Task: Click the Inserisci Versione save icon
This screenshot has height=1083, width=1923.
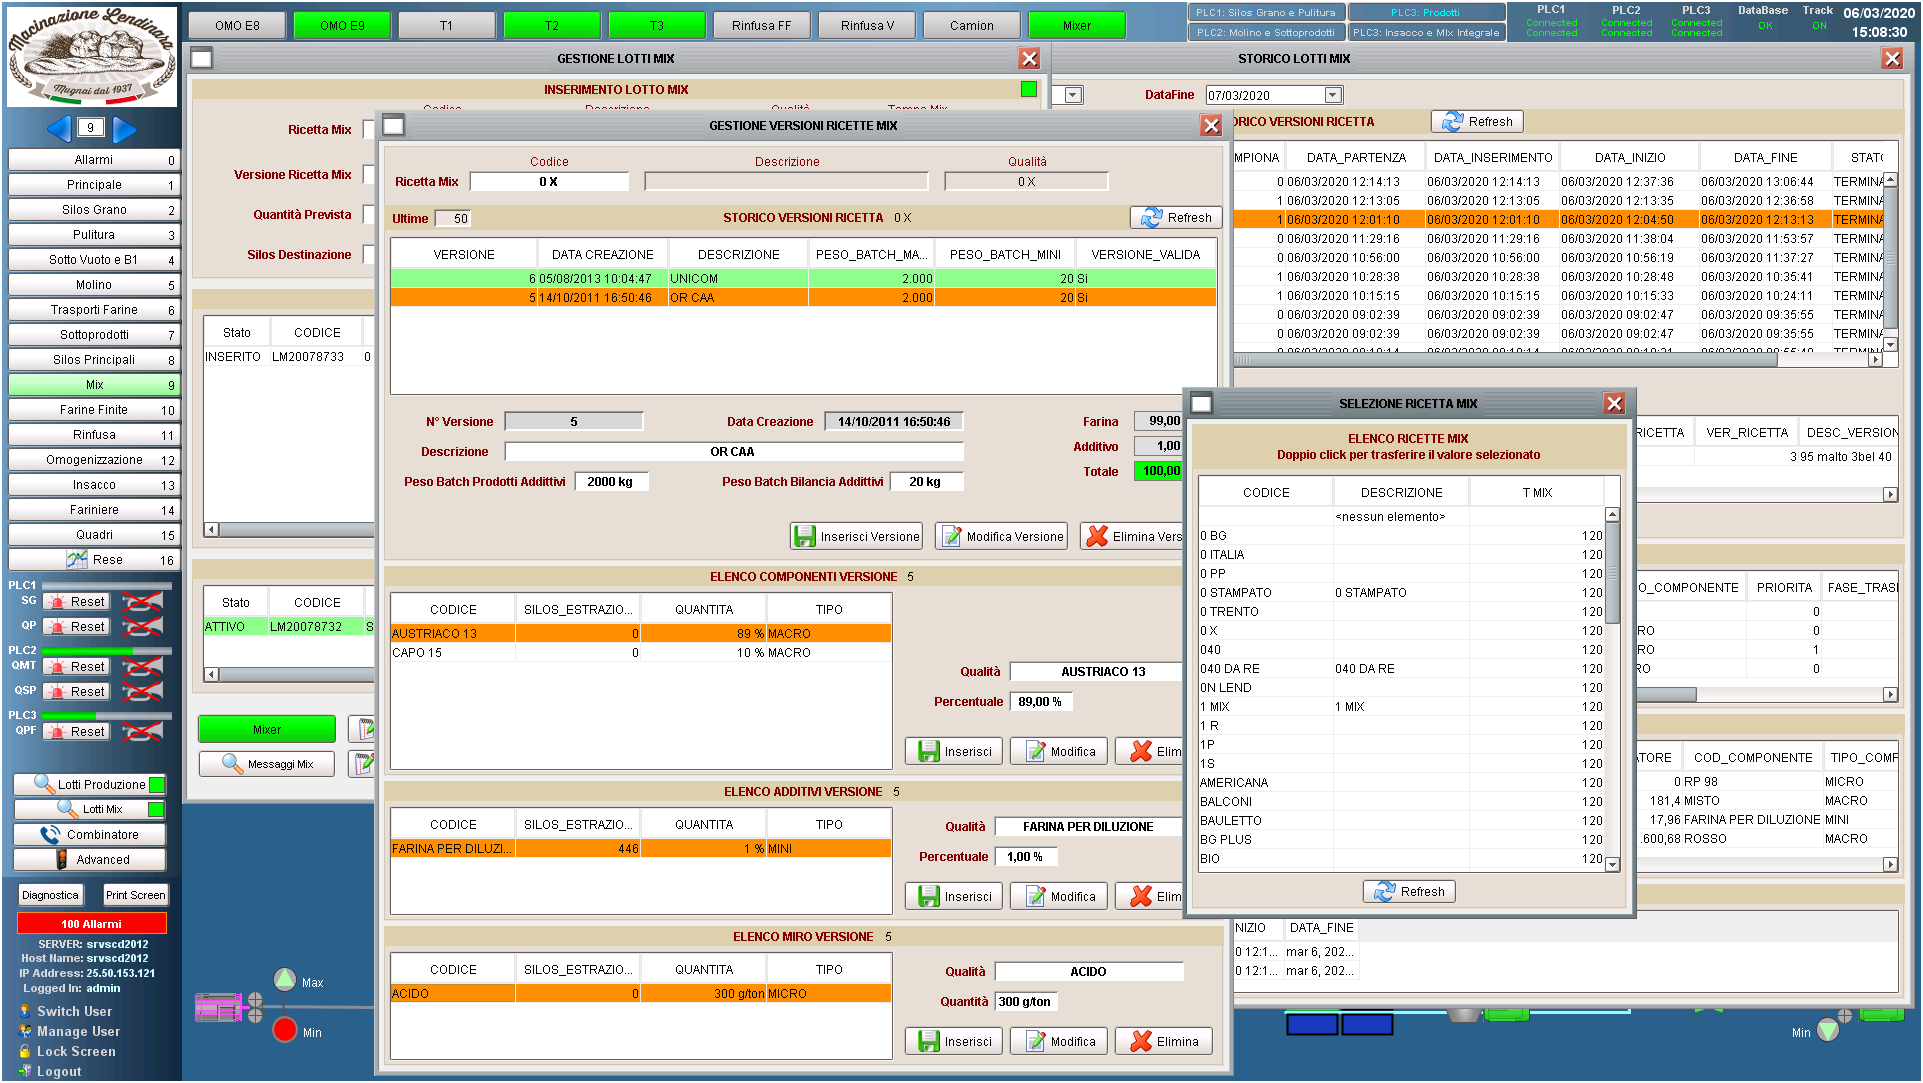Action: click(804, 537)
